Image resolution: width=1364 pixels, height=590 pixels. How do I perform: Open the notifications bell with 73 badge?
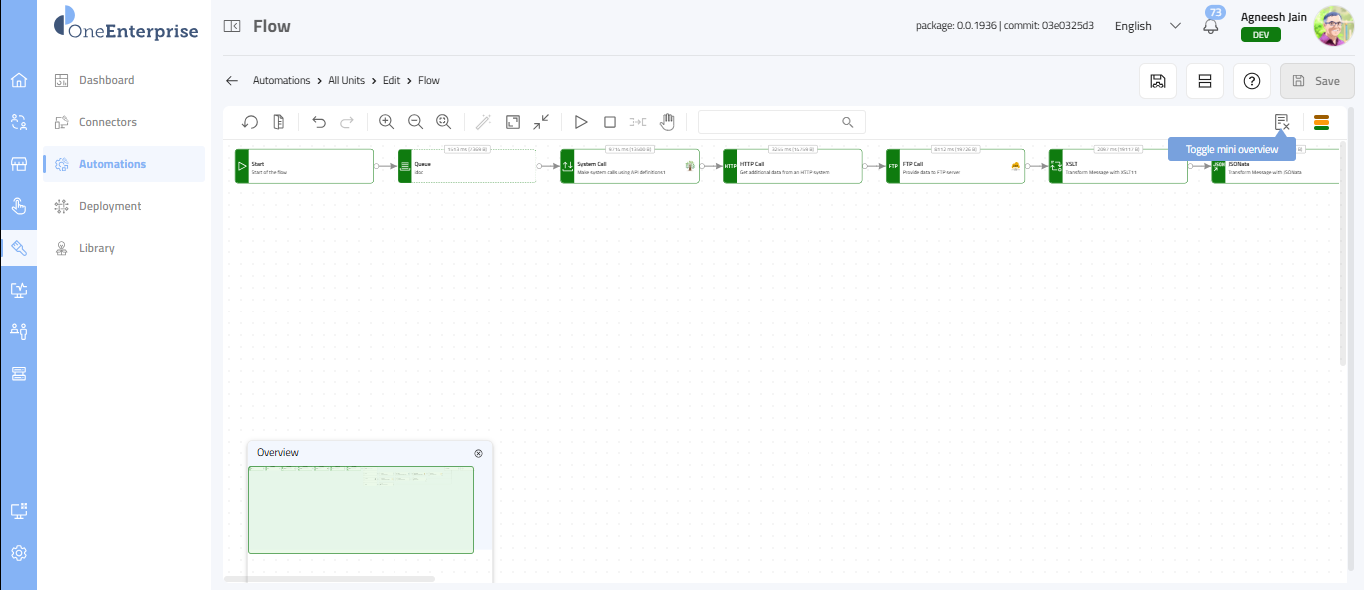(1211, 26)
